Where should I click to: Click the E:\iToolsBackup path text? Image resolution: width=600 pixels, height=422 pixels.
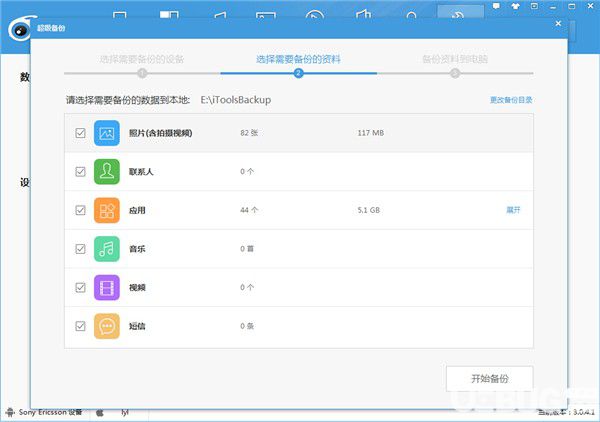pyautogui.click(x=236, y=100)
